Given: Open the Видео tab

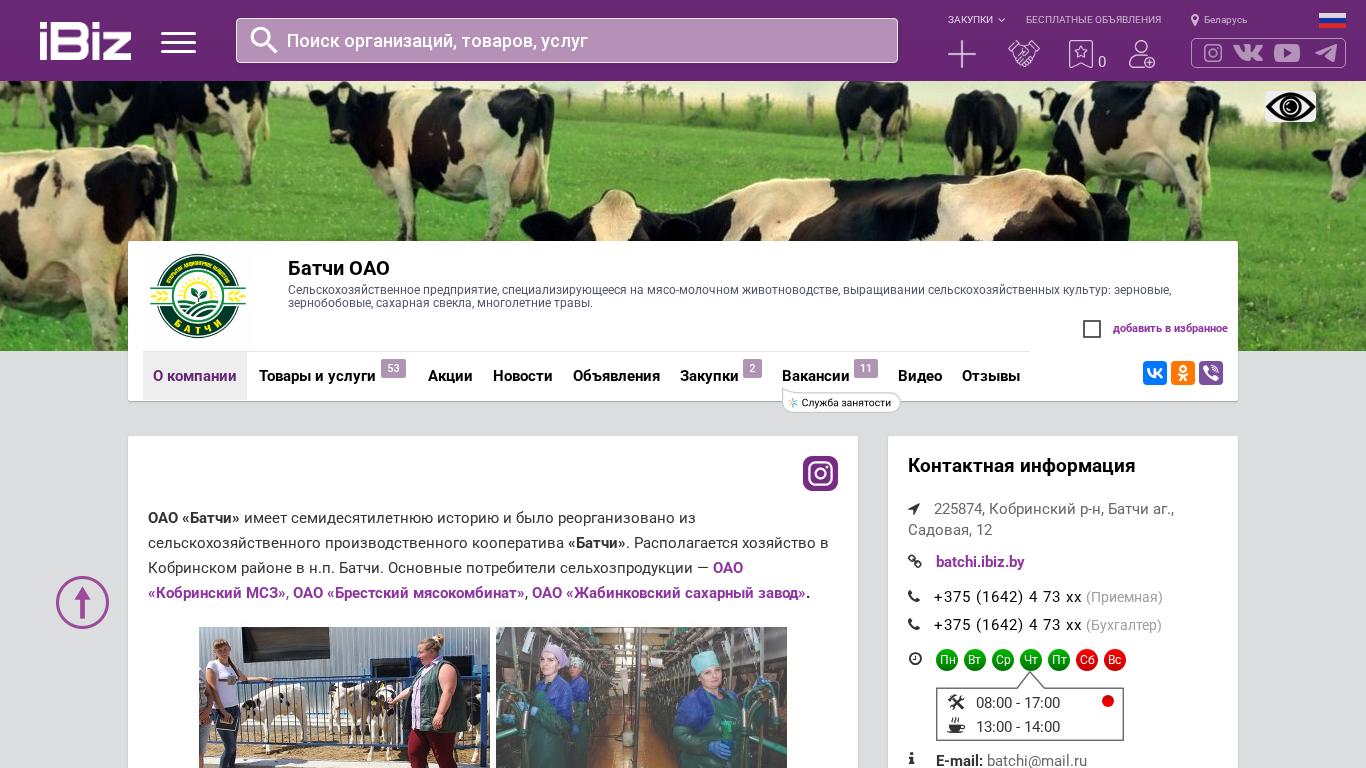Looking at the screenshot, I should [920, 376].
